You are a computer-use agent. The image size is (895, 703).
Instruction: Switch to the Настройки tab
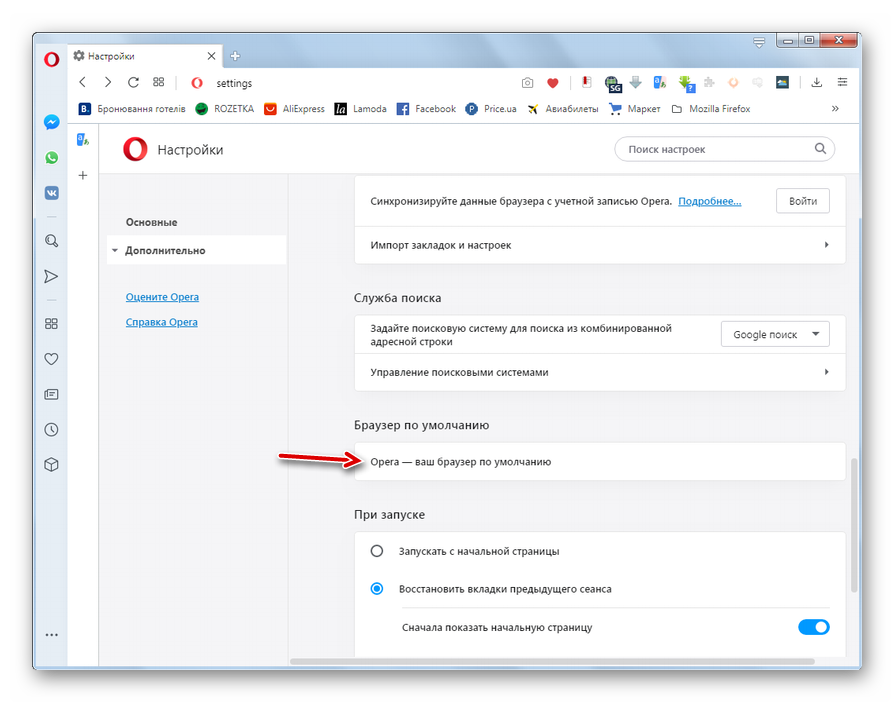click(x=145, y=56)
